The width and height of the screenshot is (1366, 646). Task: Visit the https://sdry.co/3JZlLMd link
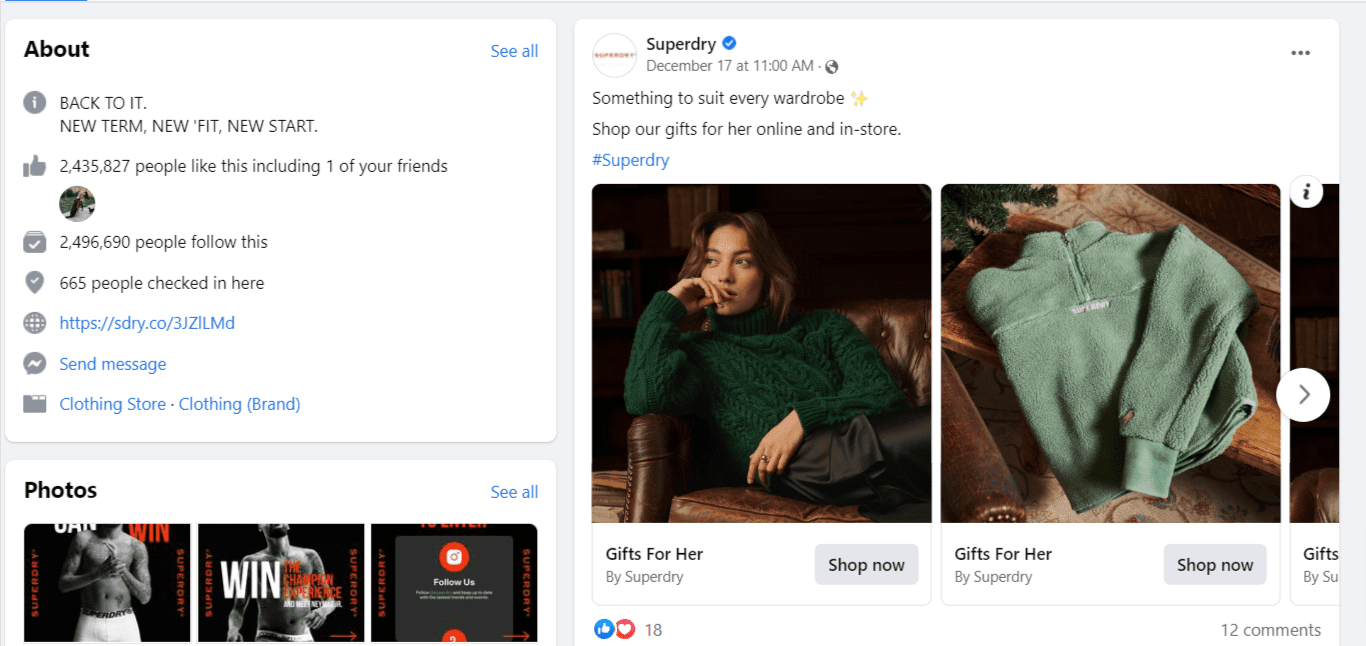(146, 323)
